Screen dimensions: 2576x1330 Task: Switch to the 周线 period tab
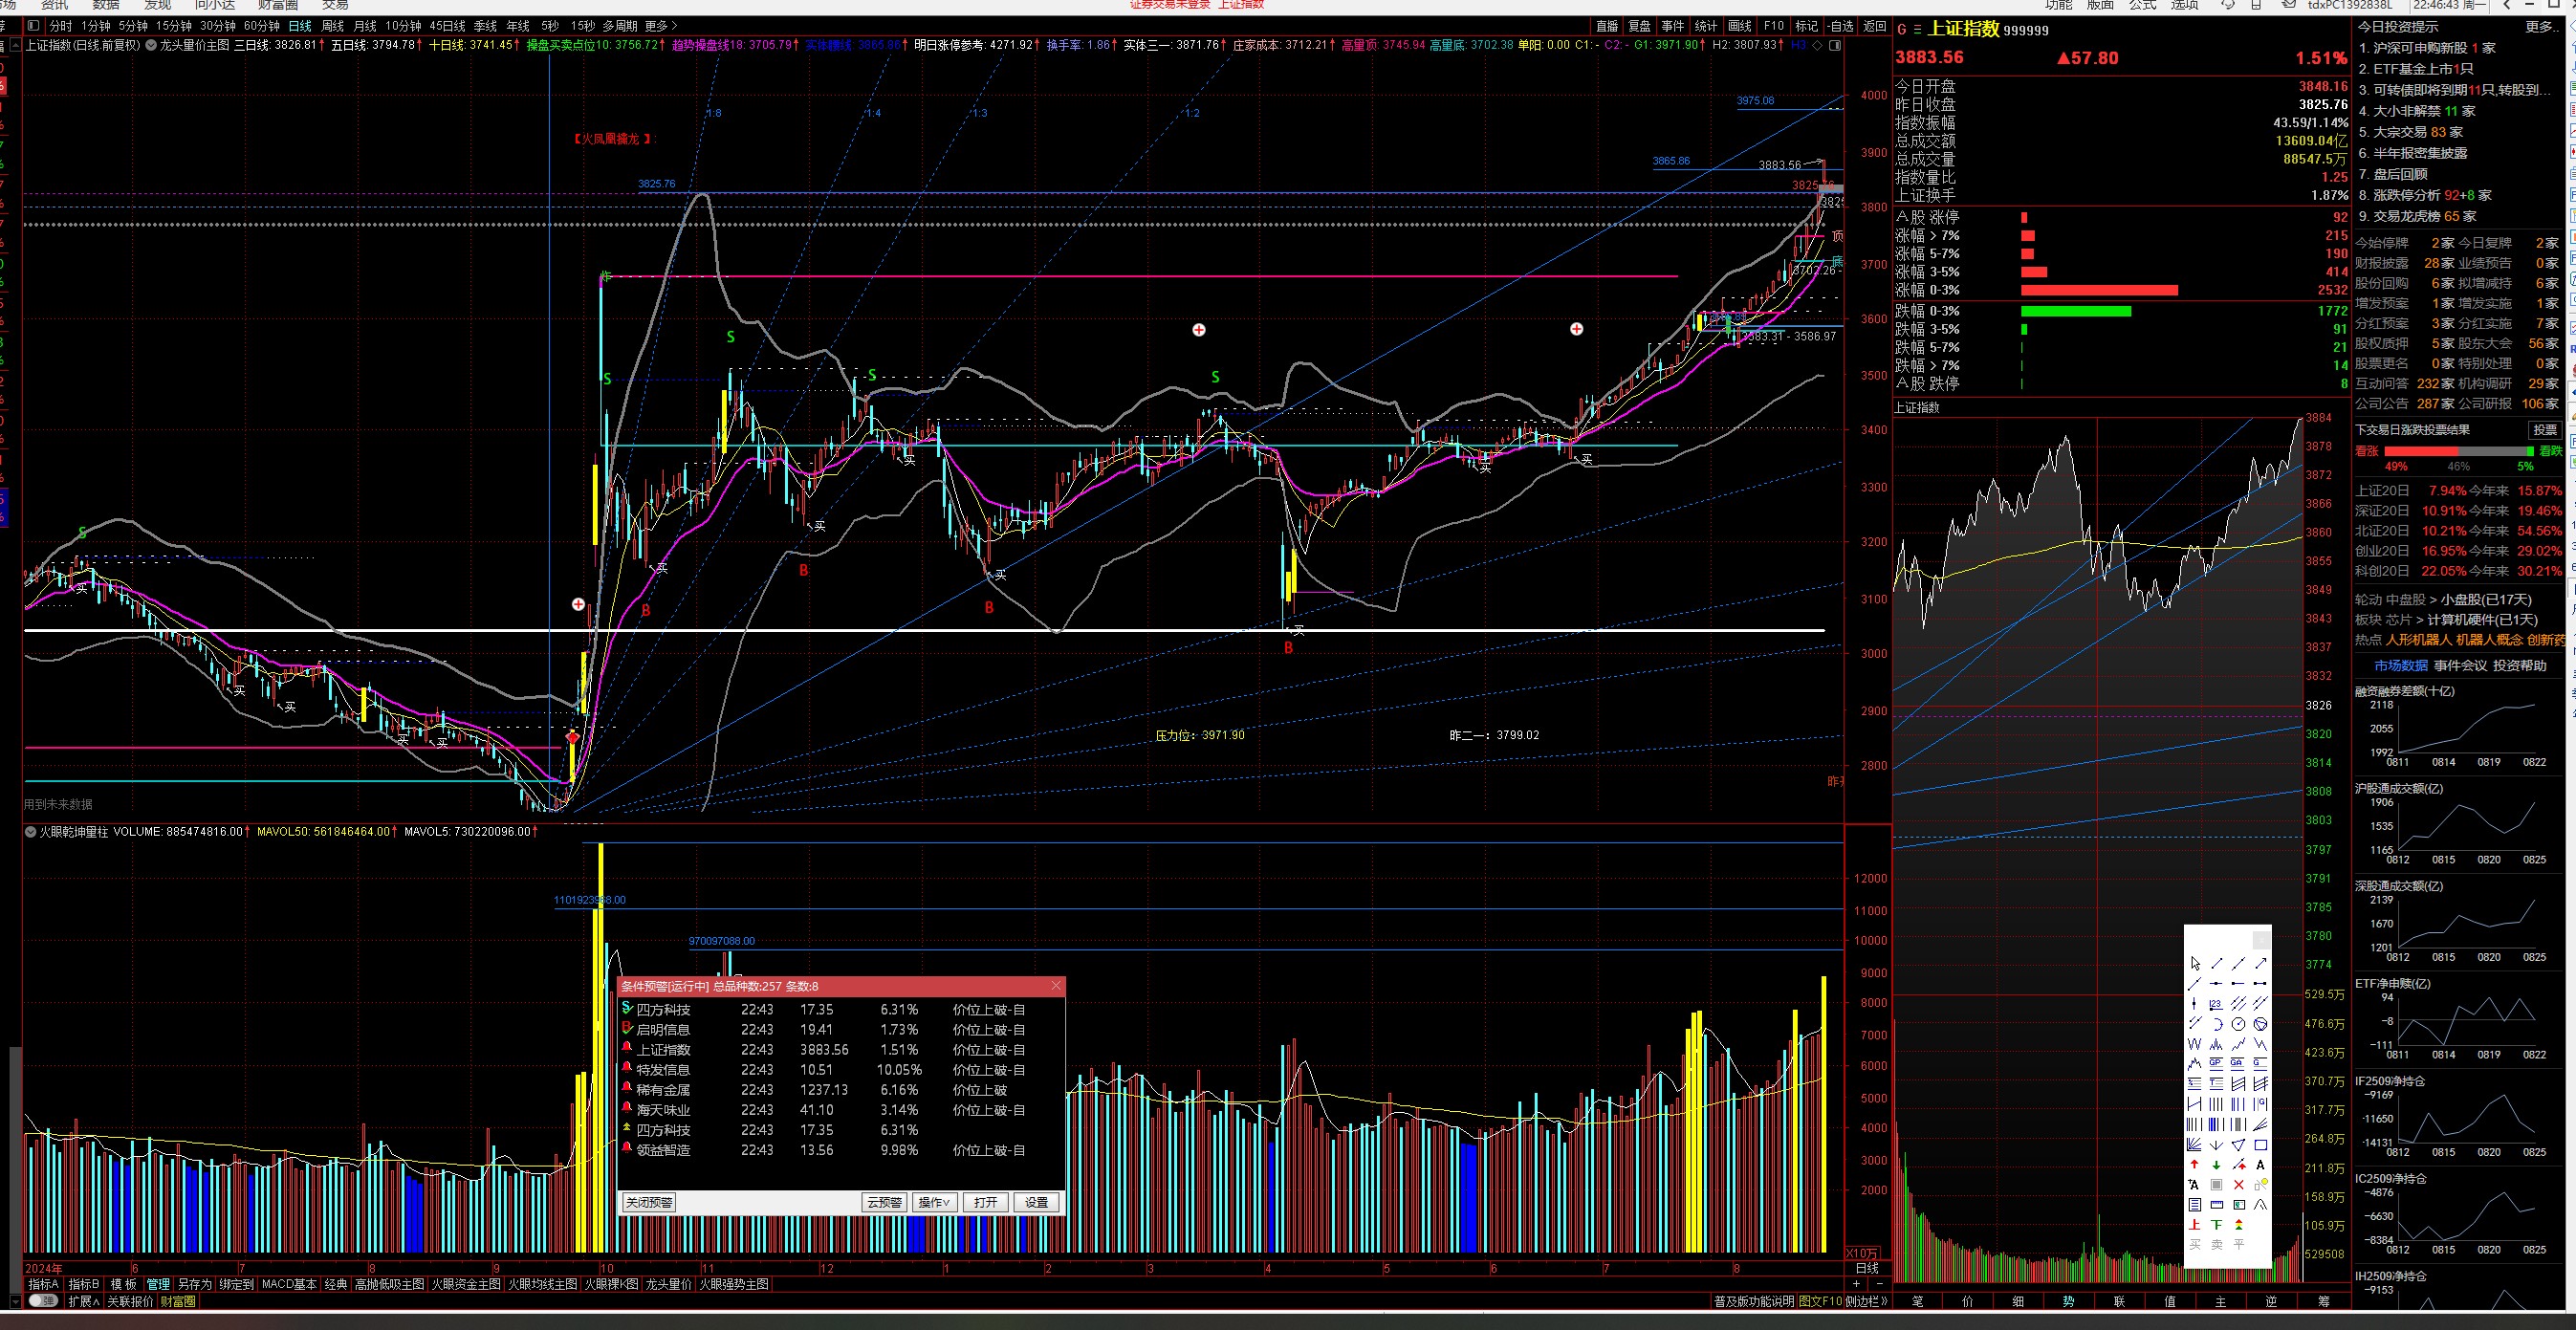coord(333,26)
